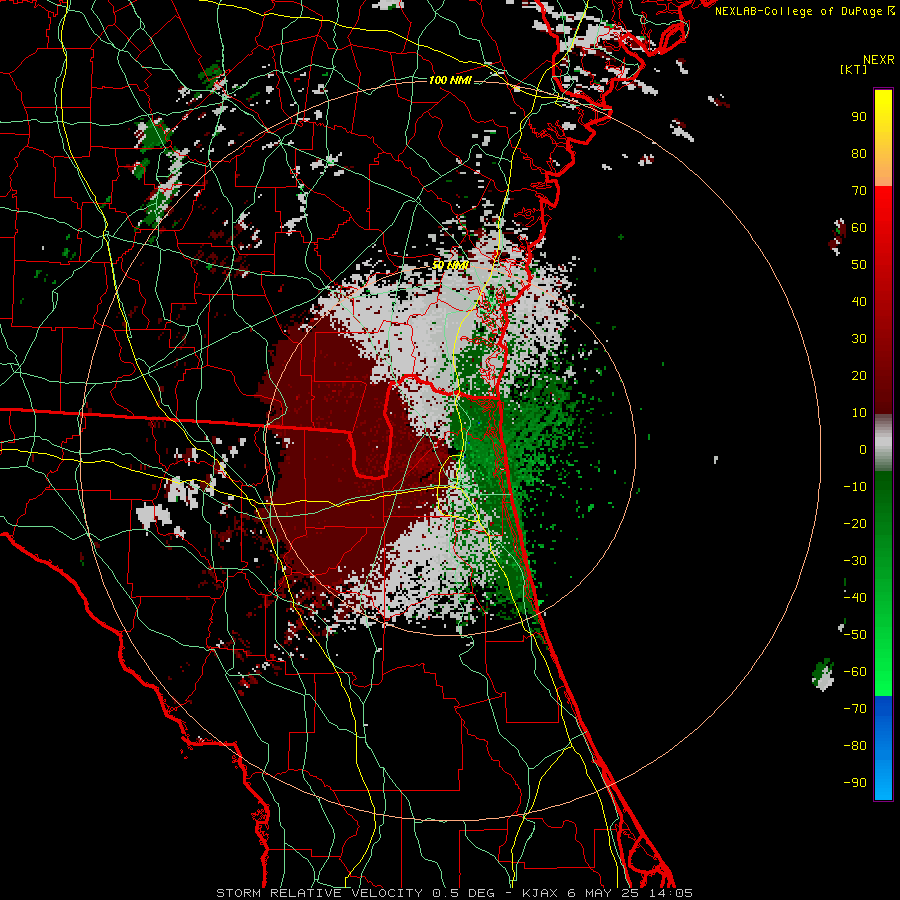The image size is (900, 900).
Task: Click the -80 value on velocity scale
Action: [855, 746]
